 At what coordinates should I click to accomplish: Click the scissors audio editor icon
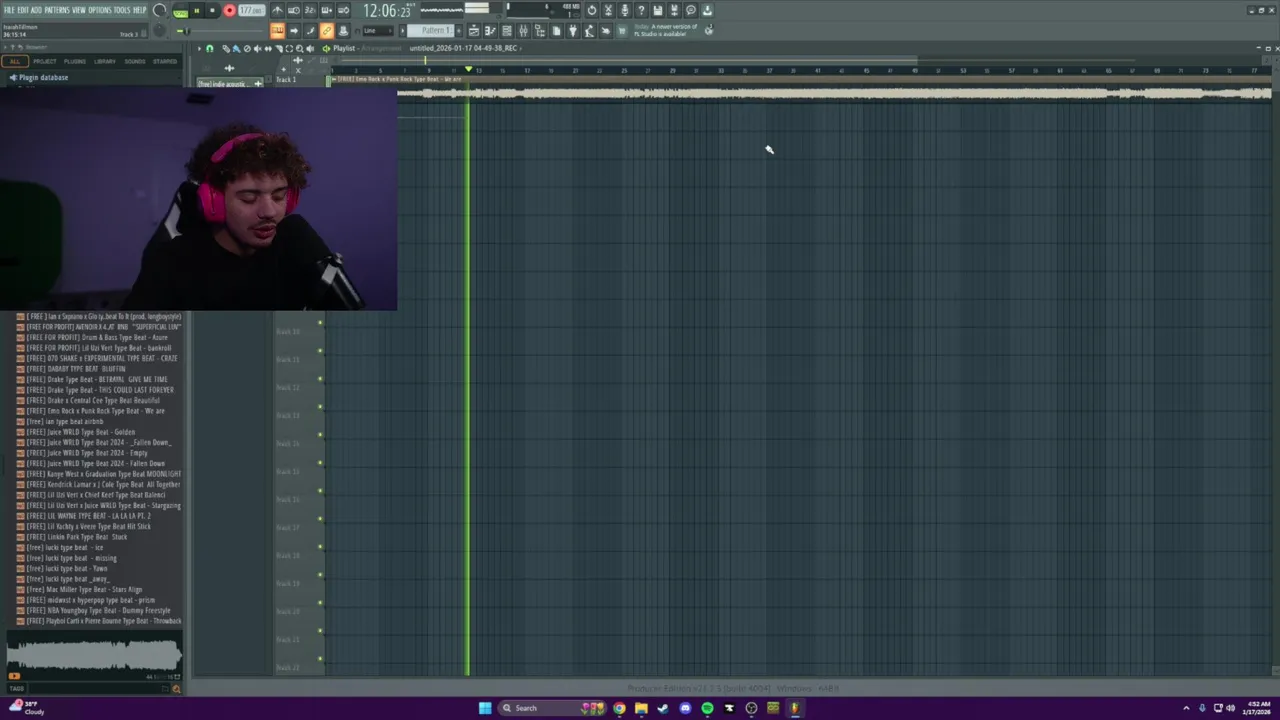608,10
